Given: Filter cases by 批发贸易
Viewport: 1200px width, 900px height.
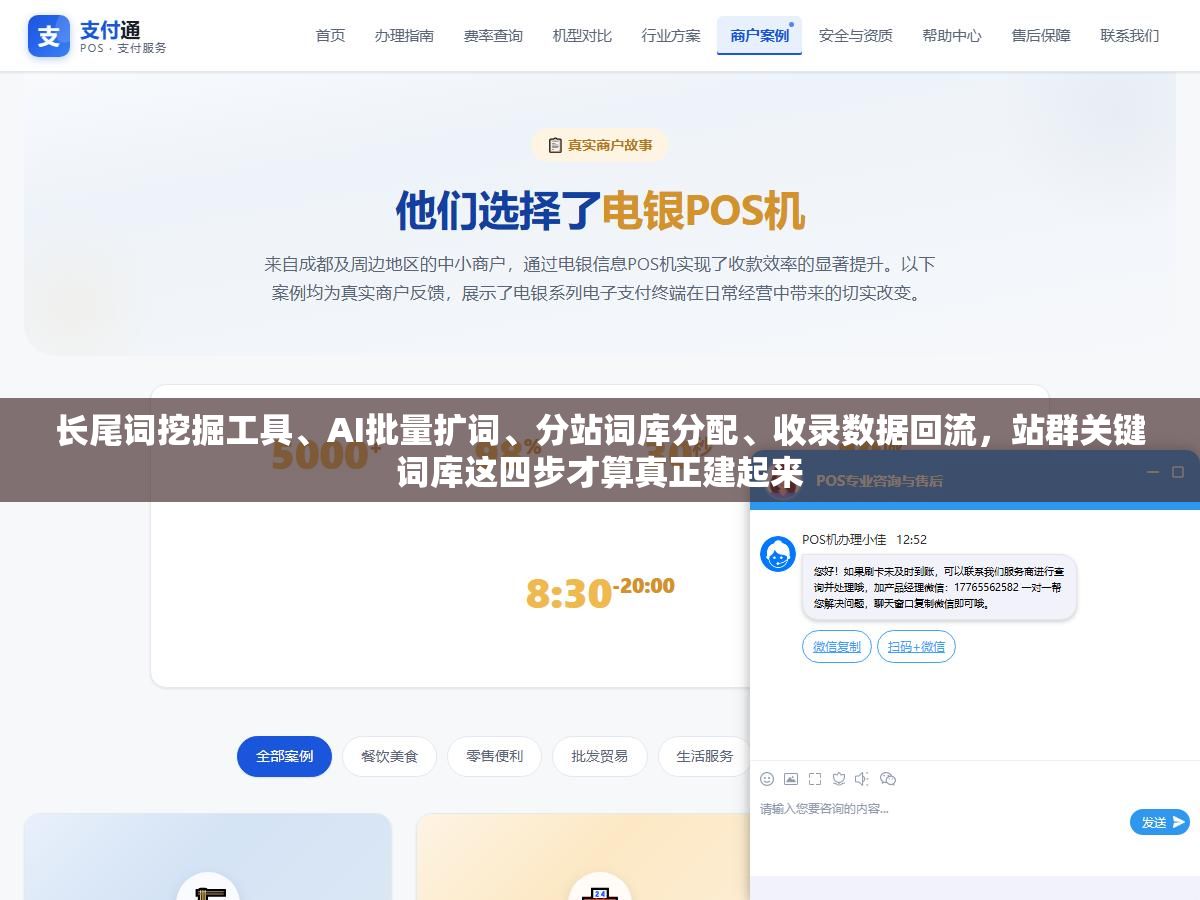Looking at the screenshot, I should pos(599,756).
